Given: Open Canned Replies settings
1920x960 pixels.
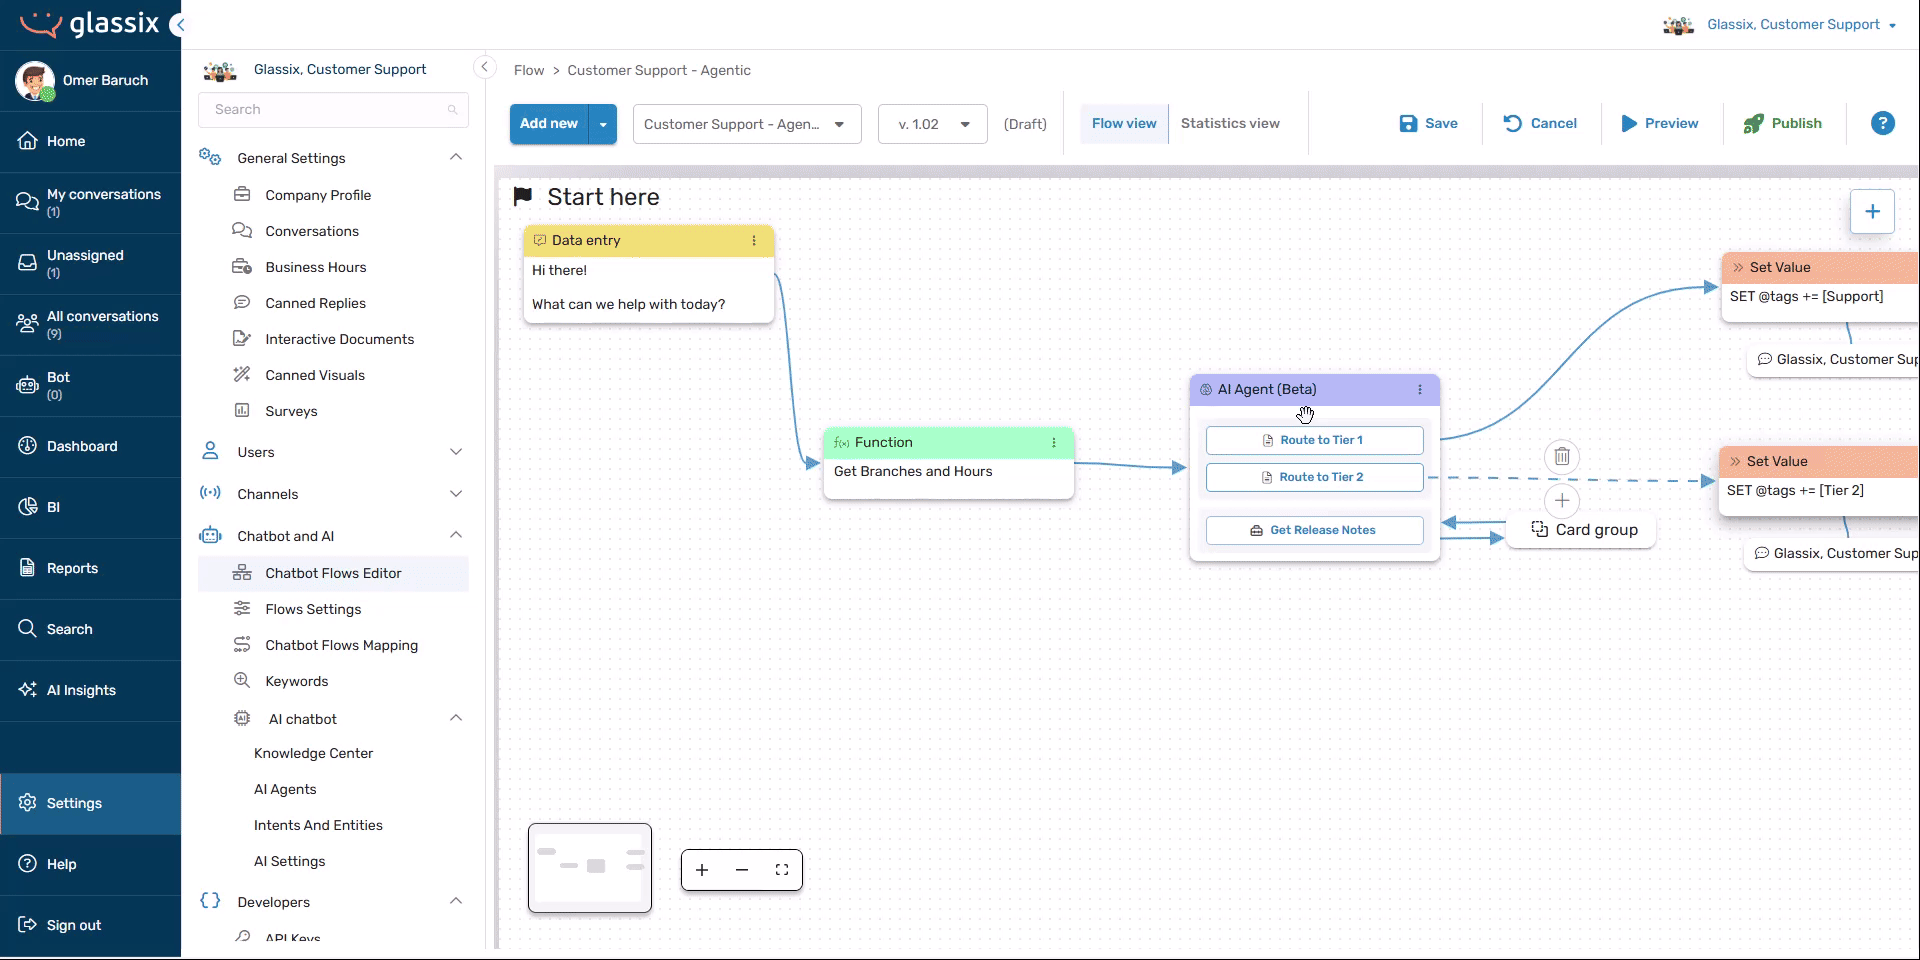Looking at the screenshot, I should click(315, 303).
